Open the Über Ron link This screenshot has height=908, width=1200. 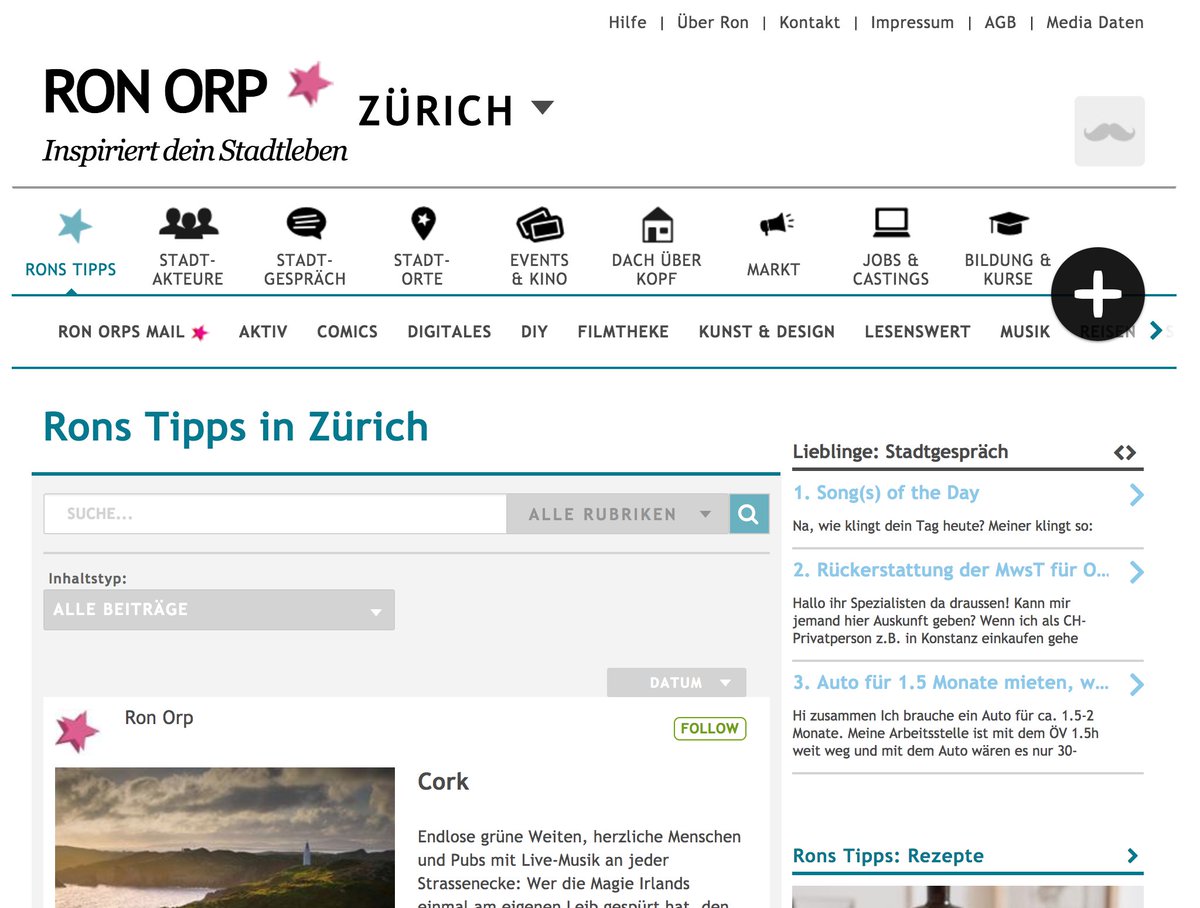coord(713,22)
